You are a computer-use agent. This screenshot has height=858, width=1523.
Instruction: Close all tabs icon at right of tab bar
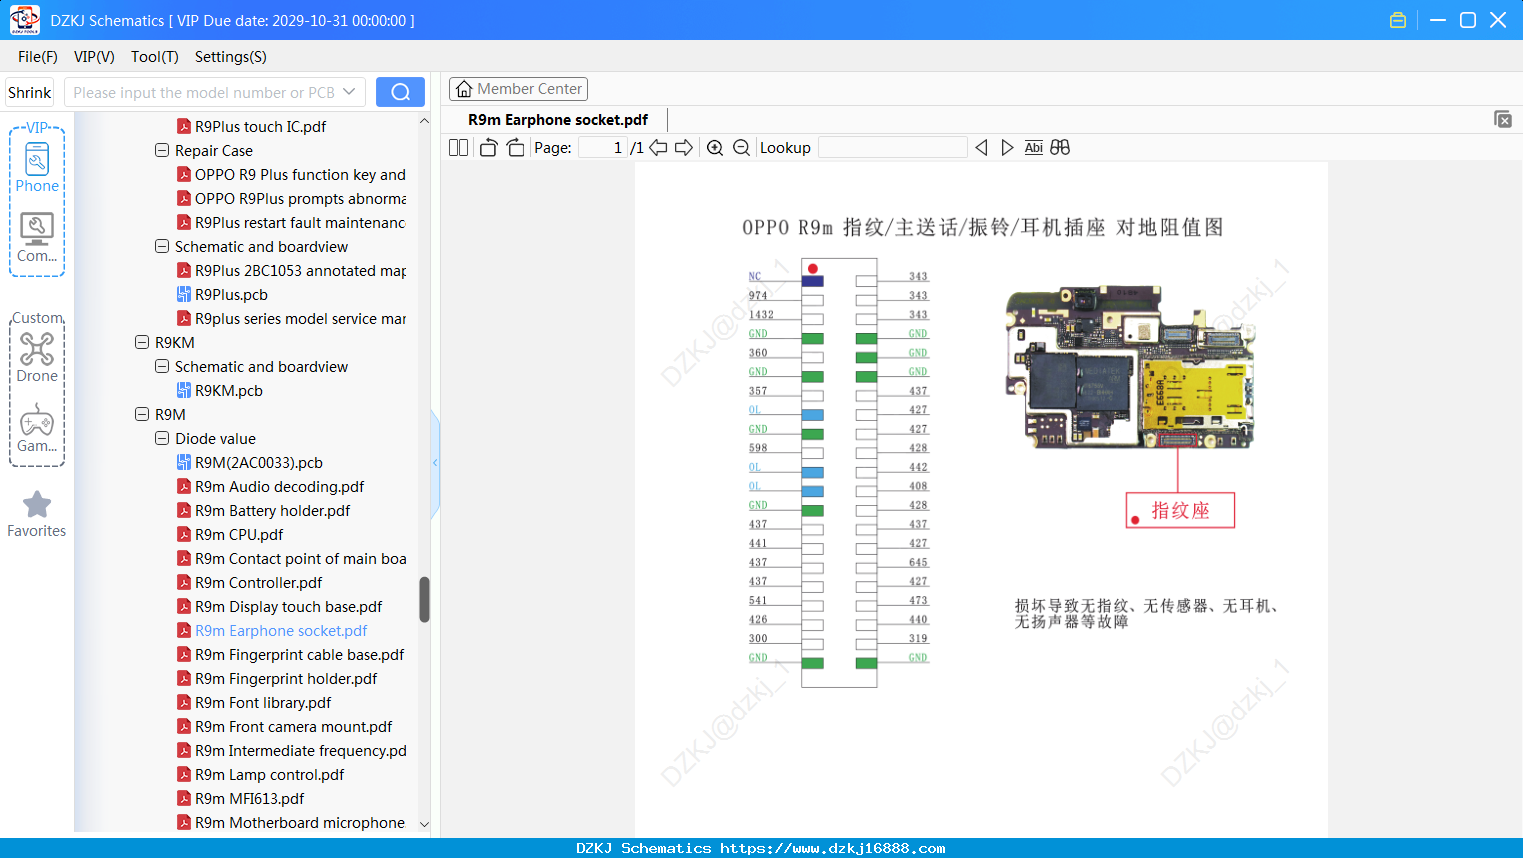(1503, 119)
